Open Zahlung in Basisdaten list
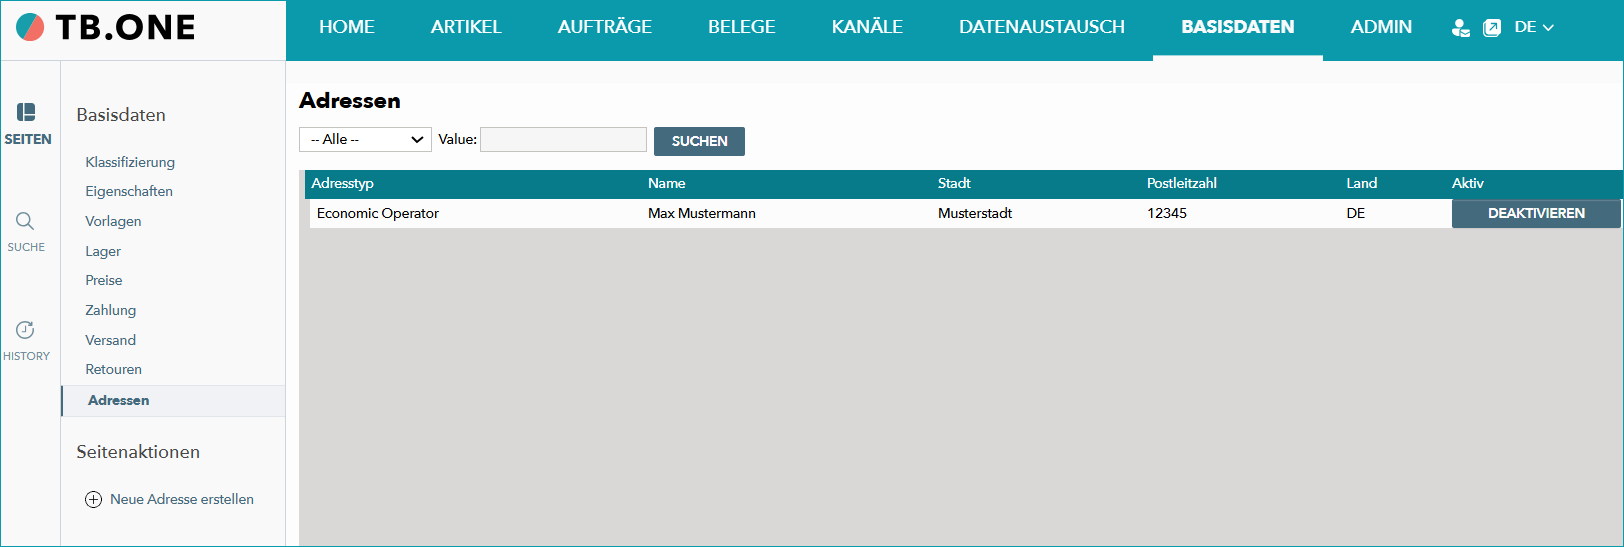This screenshot has height=547, width=1624. tap(110, 310)
